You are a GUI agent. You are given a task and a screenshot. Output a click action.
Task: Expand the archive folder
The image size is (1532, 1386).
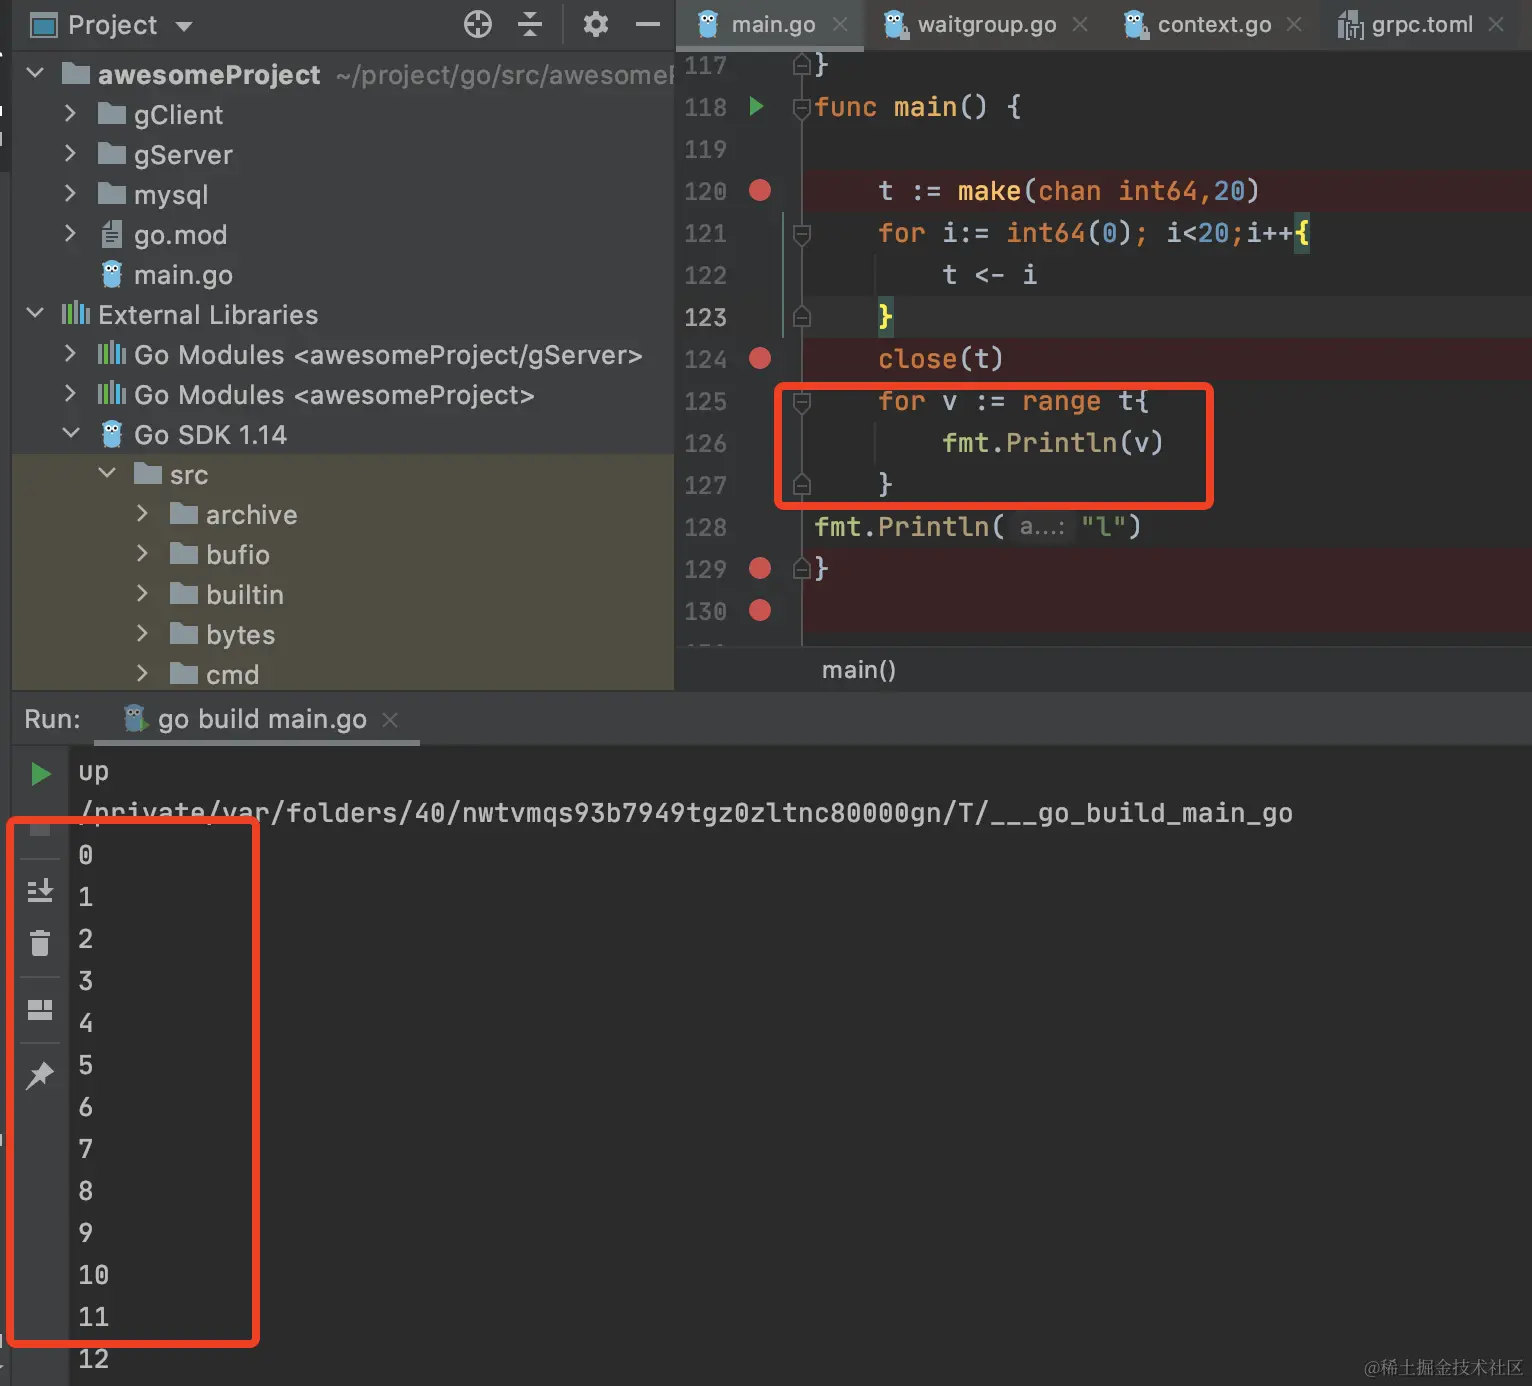coord(142,514)
